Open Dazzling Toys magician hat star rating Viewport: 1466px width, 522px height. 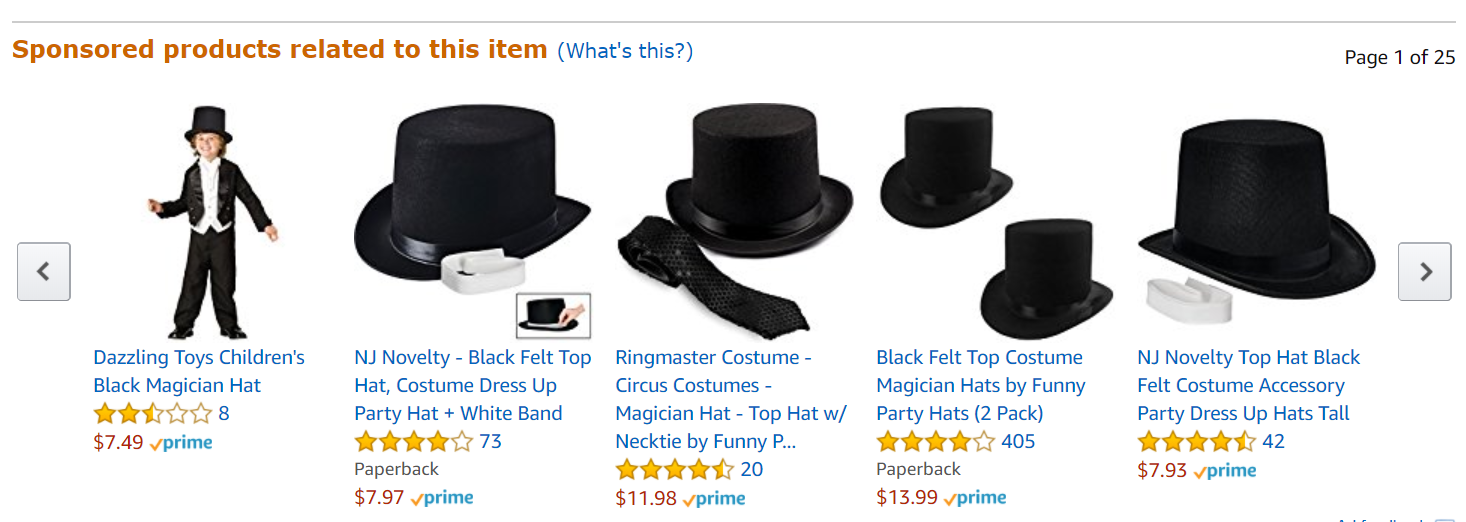coord(153,413)
